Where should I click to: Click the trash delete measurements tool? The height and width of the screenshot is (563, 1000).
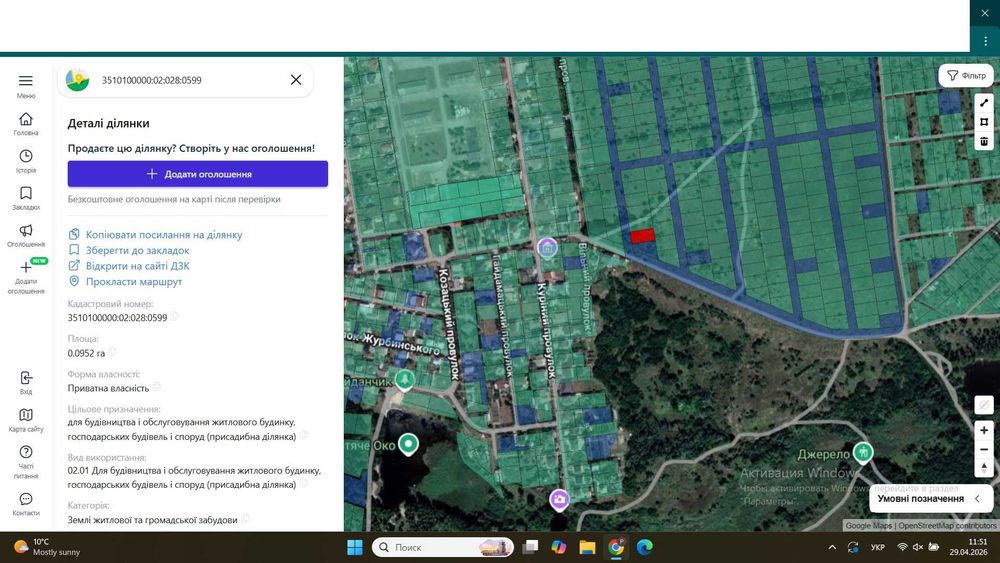(x=984, y=141)
